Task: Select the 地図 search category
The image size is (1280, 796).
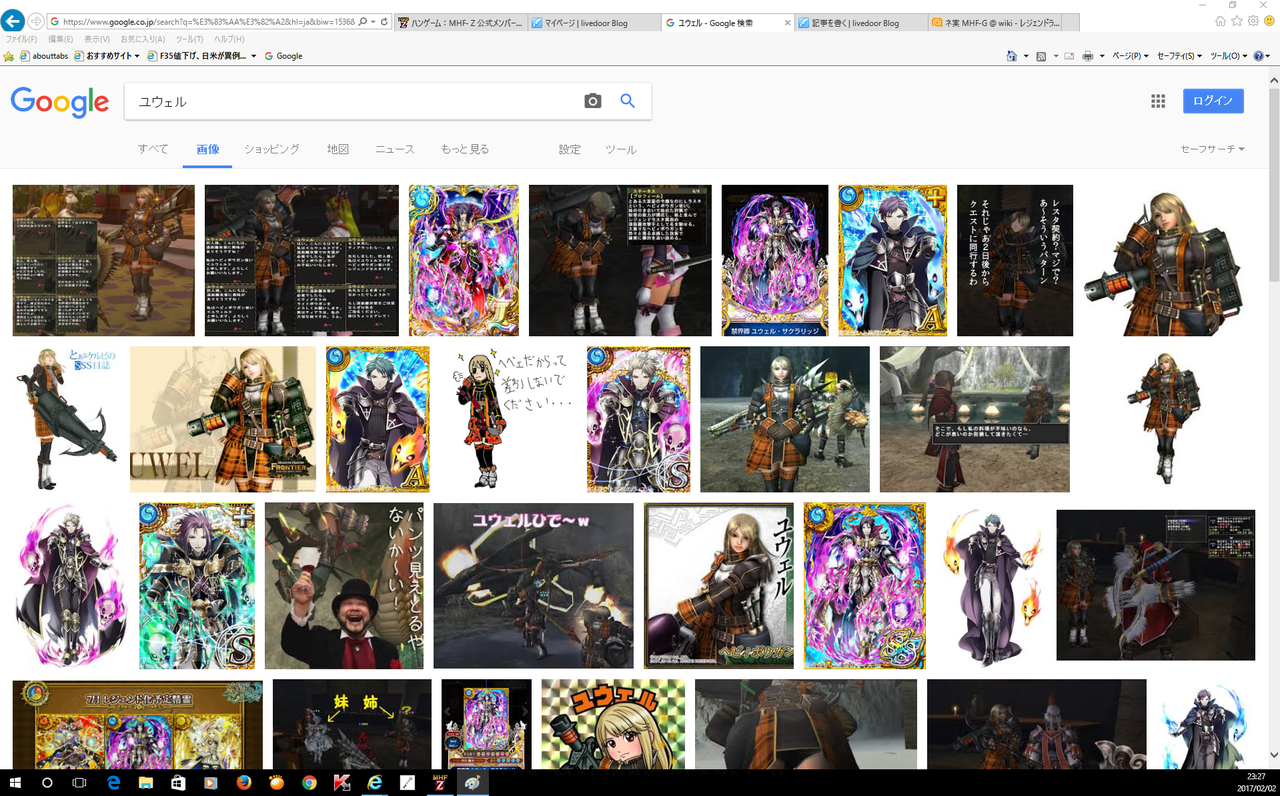Action: pos(338,149)
